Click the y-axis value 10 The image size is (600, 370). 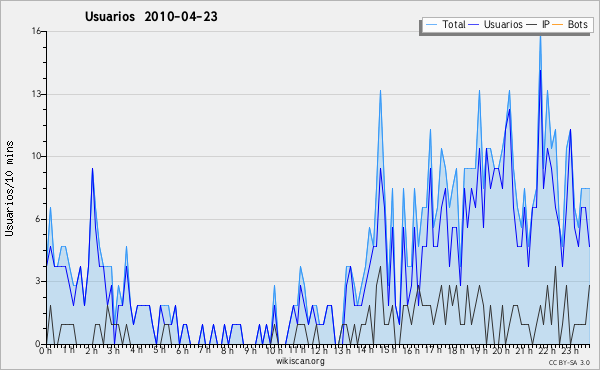click(x=36, y=156)
